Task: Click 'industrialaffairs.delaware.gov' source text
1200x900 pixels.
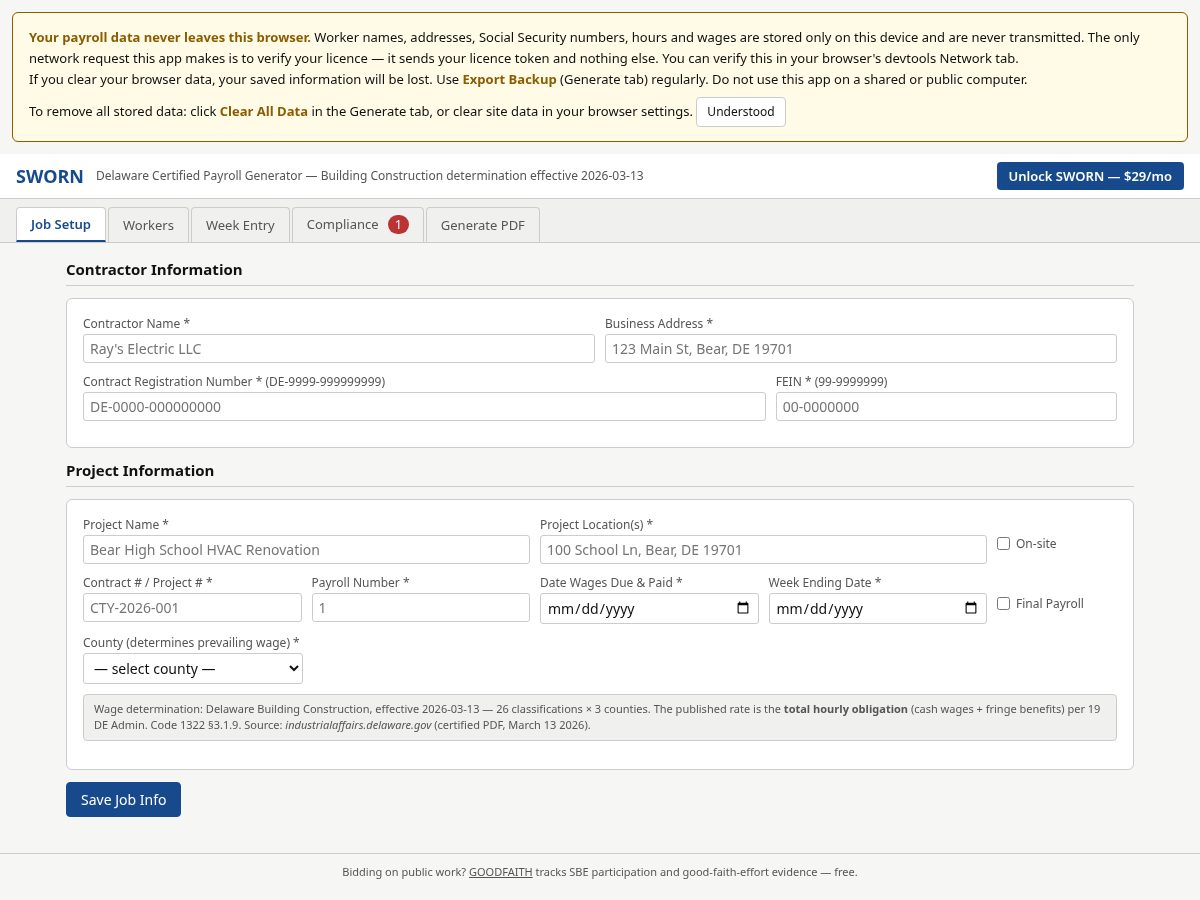Action: (359, 725)
